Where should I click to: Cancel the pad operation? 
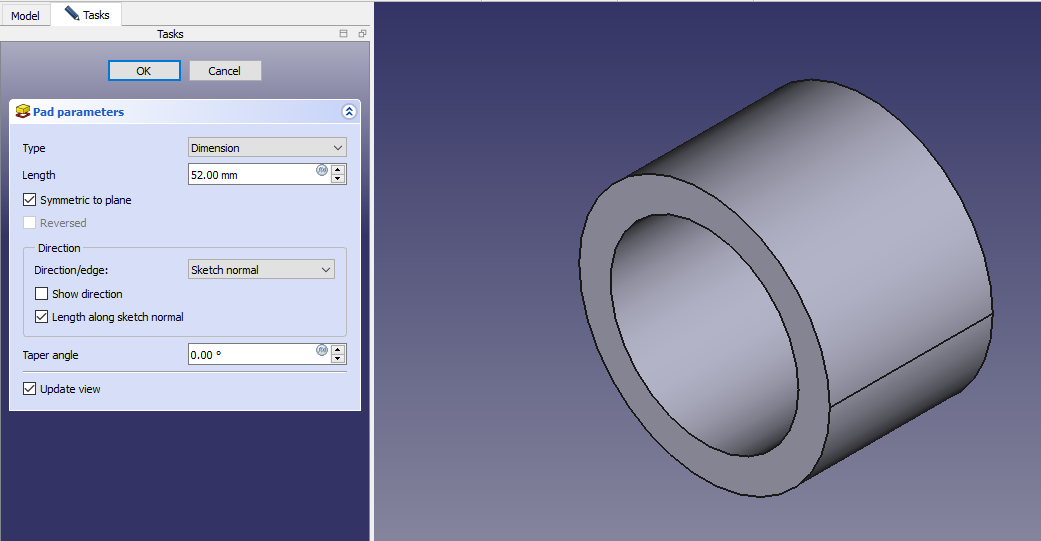click(225, 71)
